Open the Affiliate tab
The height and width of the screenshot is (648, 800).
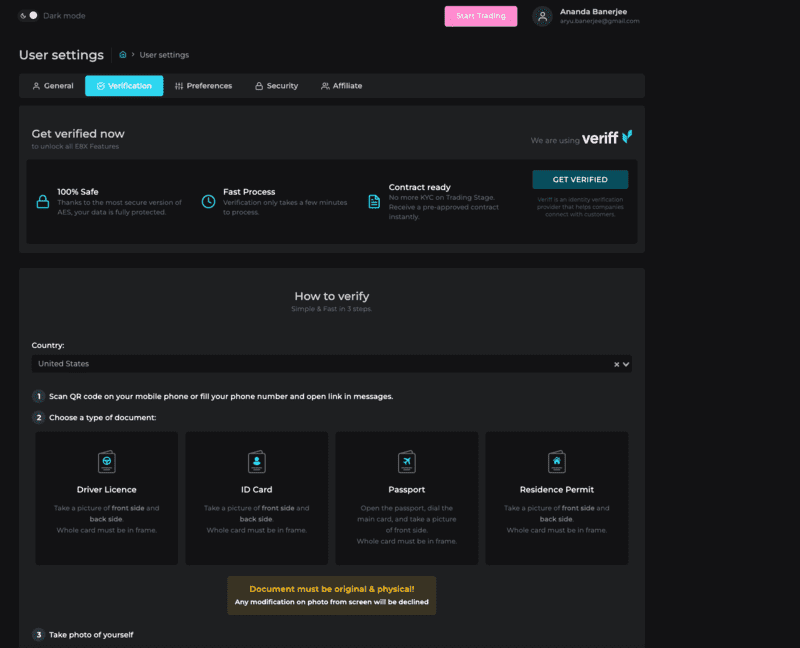pos(341,86)
